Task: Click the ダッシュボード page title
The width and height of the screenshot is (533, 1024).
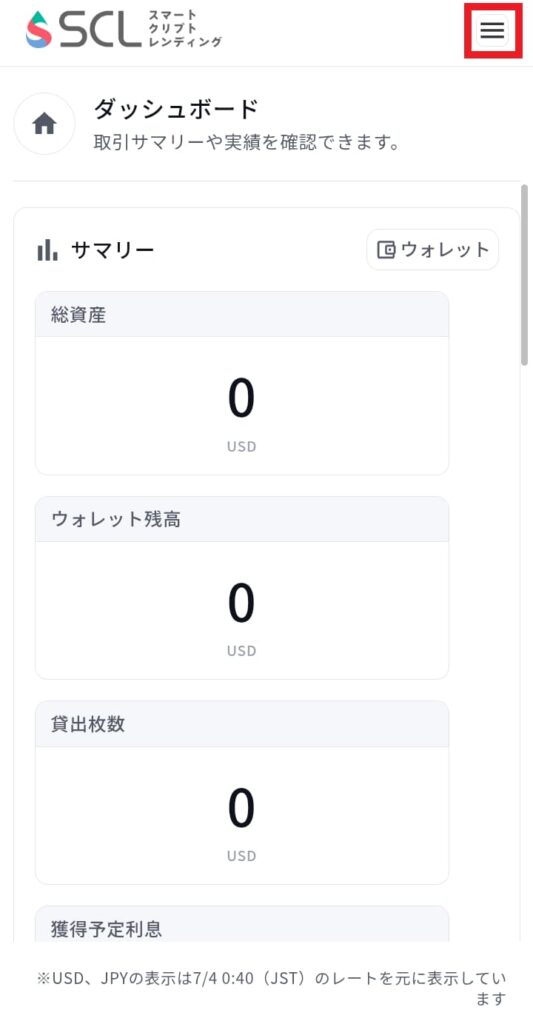Action: click(176, 109)
